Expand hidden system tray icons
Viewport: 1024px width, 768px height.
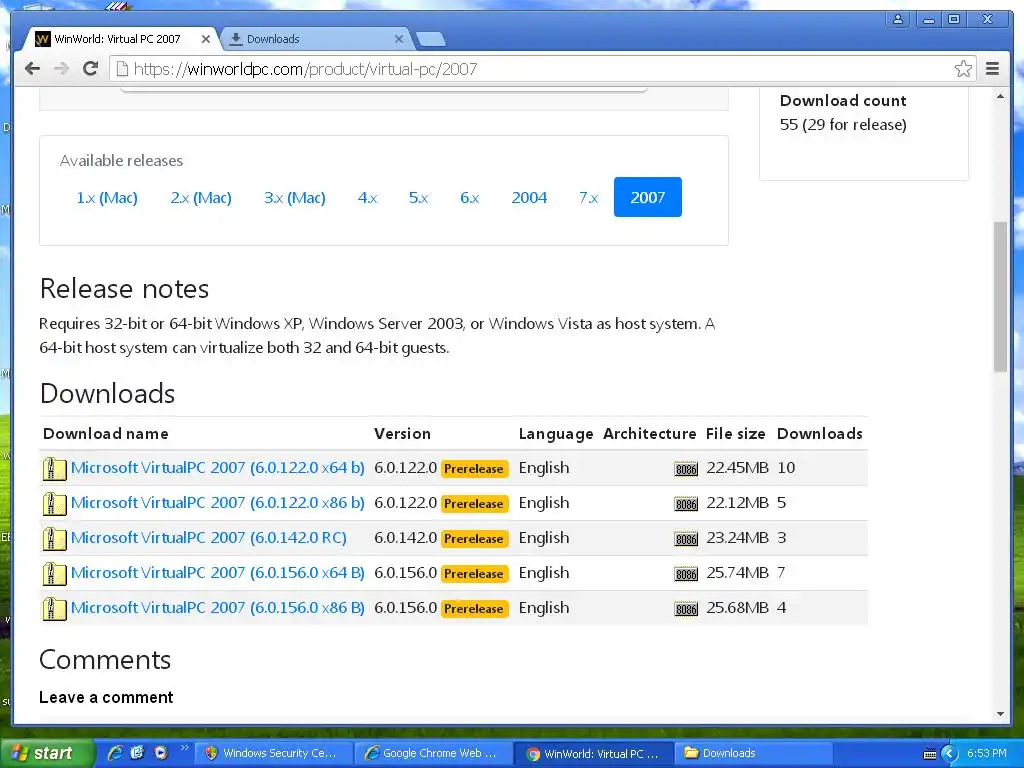pyautogui.click(x=950, y=754)
